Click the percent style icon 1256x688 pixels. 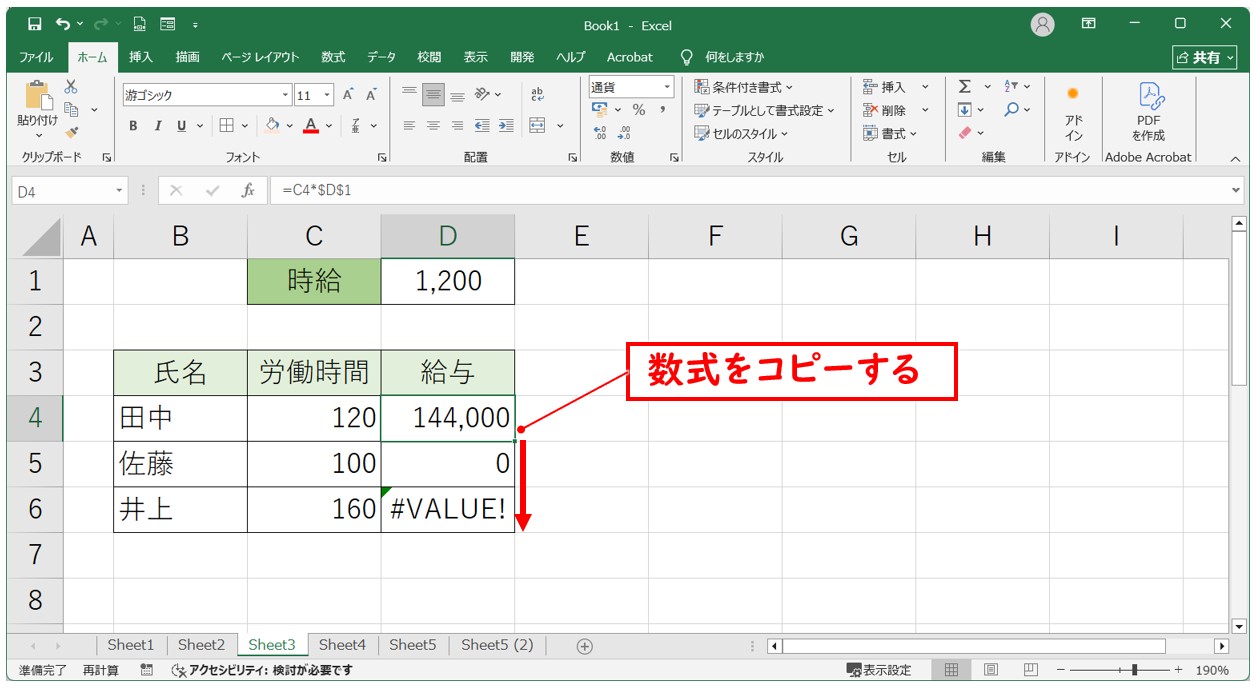coord(638,110)
